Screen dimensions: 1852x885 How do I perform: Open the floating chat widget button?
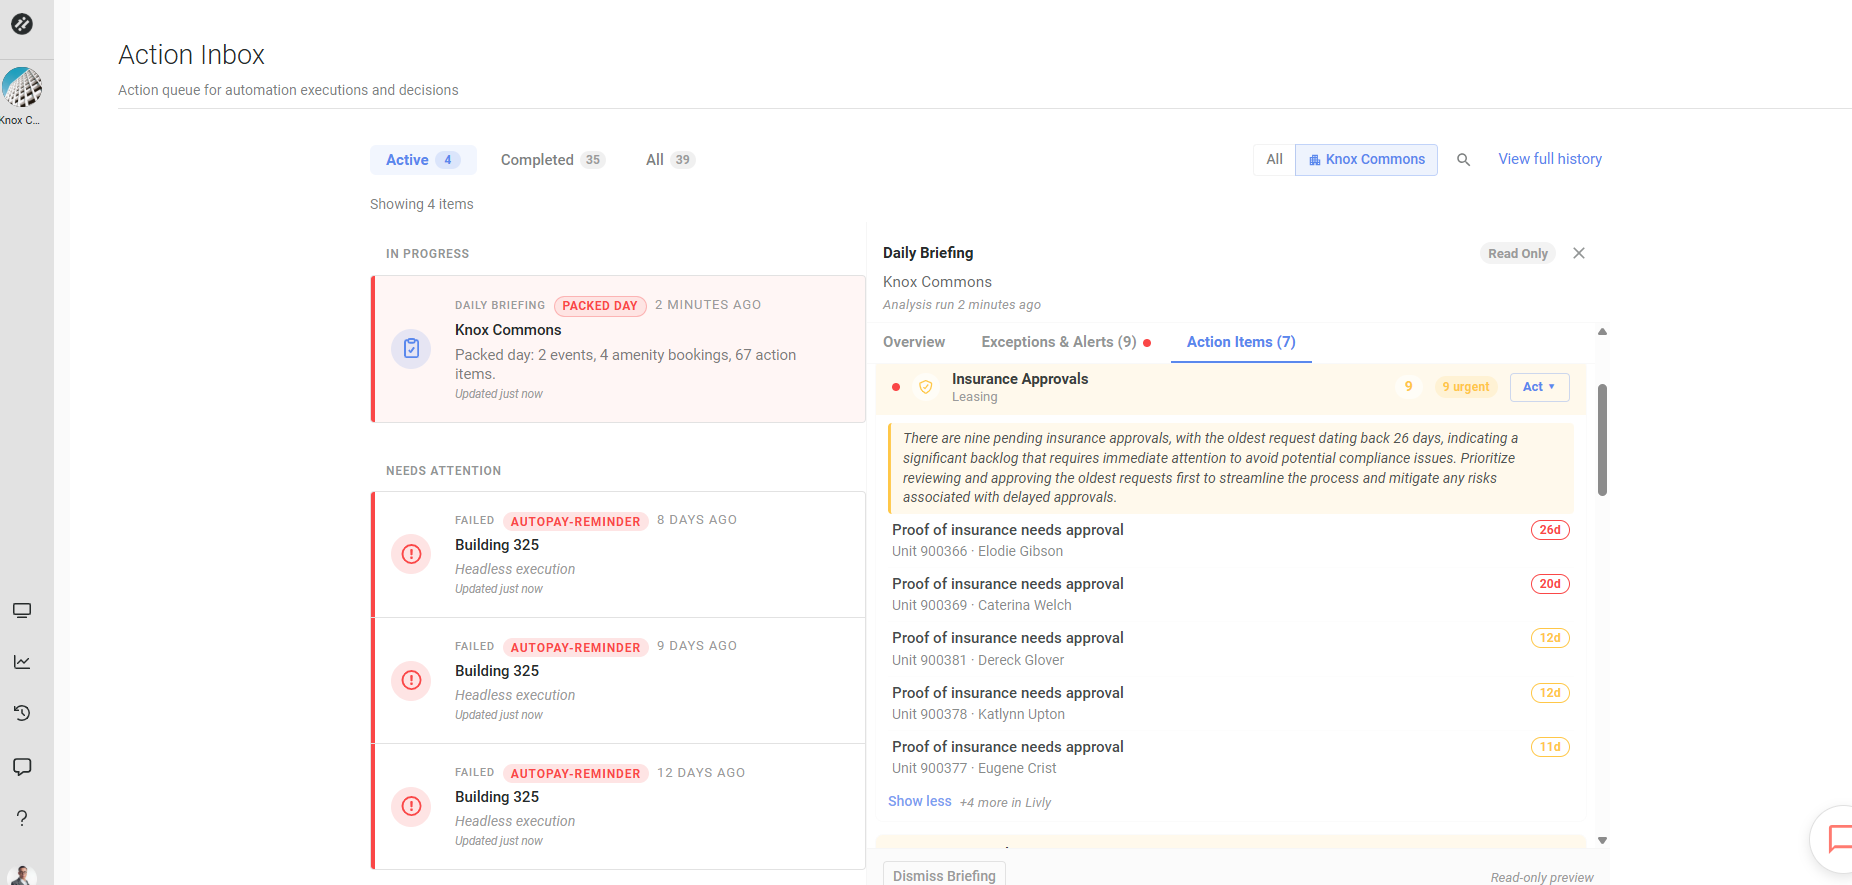point(1837,838)
